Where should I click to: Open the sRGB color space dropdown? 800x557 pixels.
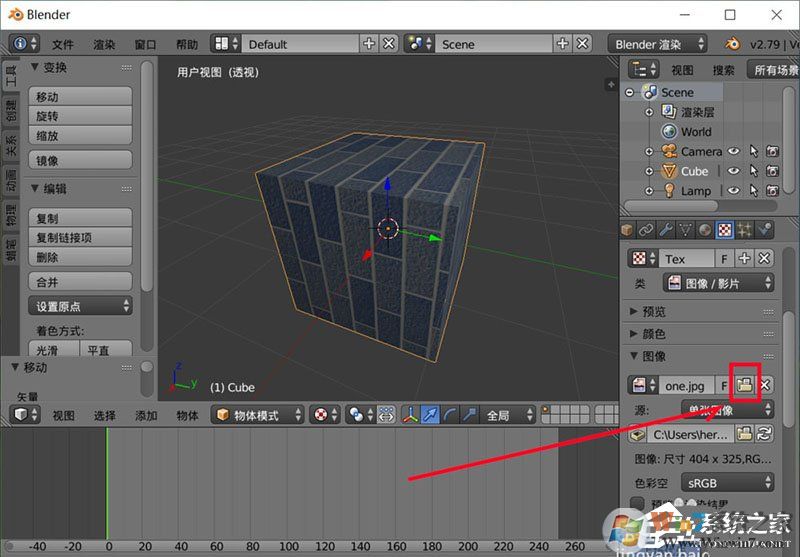[716, 483]
